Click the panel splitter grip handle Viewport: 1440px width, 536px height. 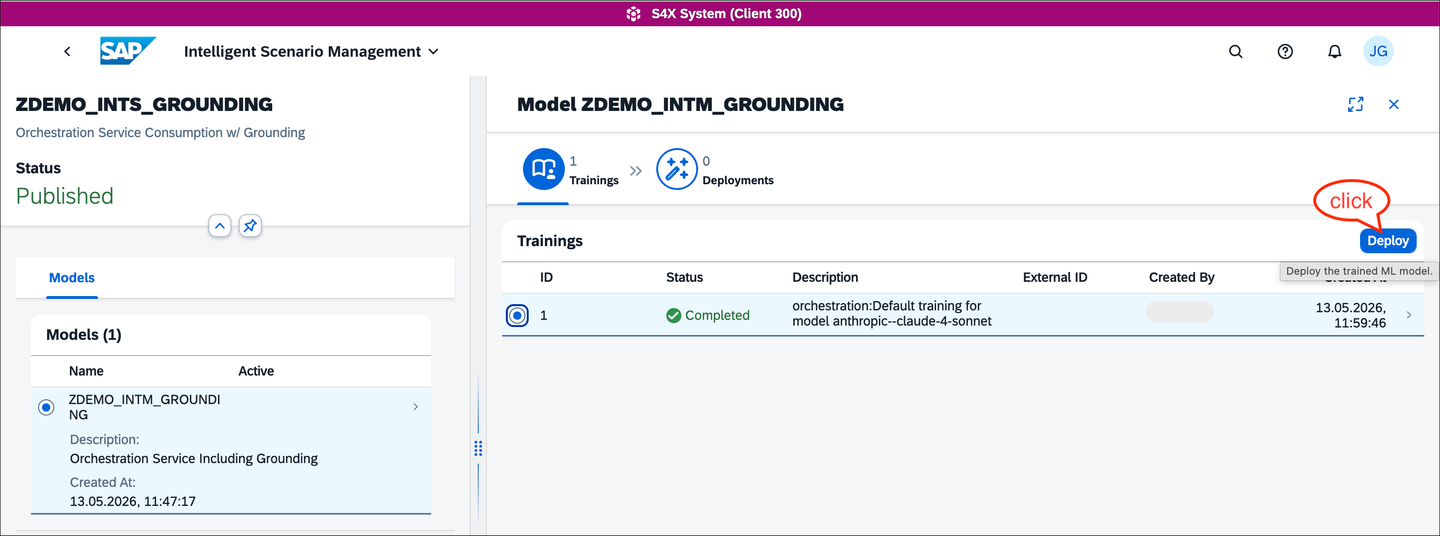[478, 448]
